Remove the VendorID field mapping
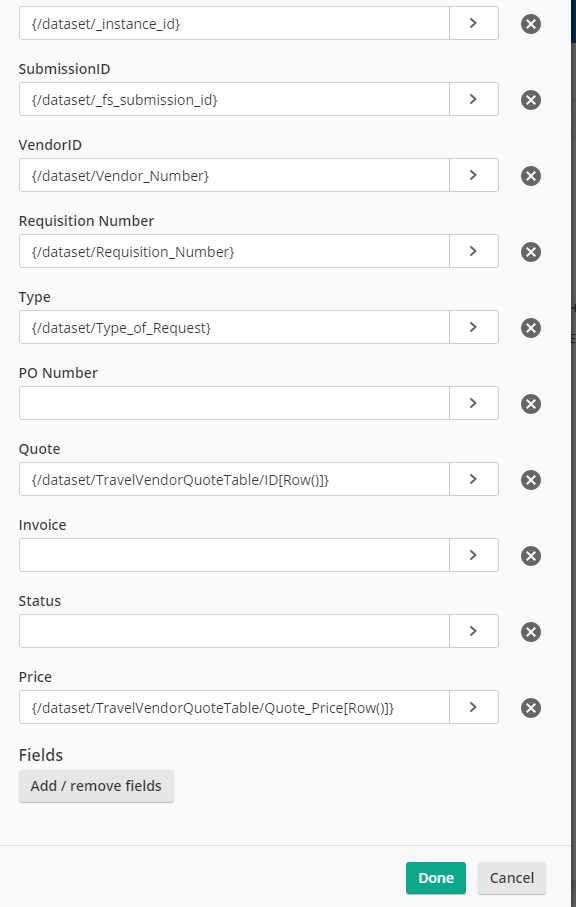 coord(530,175)
